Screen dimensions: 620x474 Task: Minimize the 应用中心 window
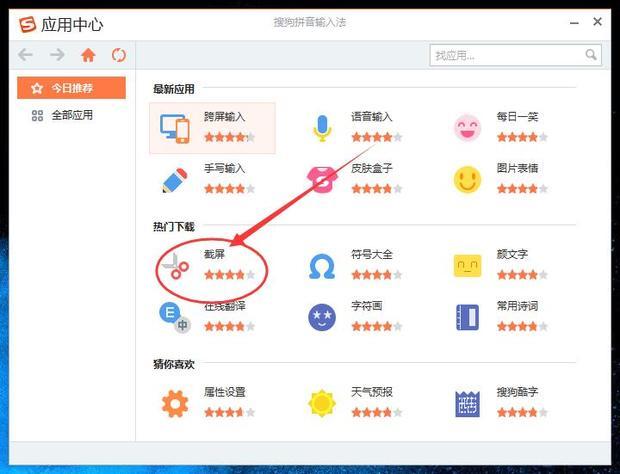(x=574, y=23)
